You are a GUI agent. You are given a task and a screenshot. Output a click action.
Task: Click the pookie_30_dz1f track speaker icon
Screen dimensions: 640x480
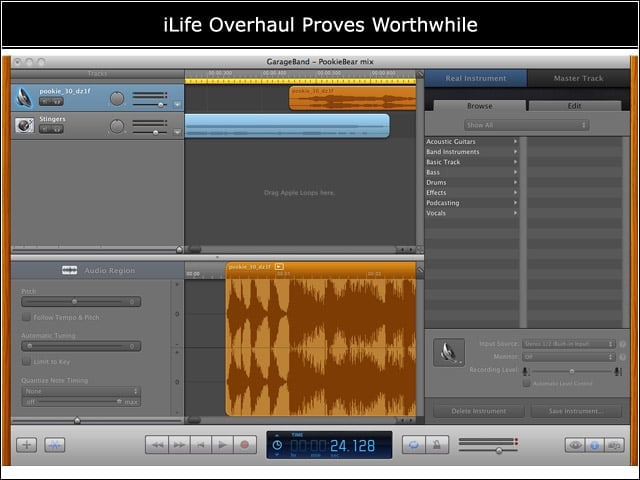click(24, 98)
